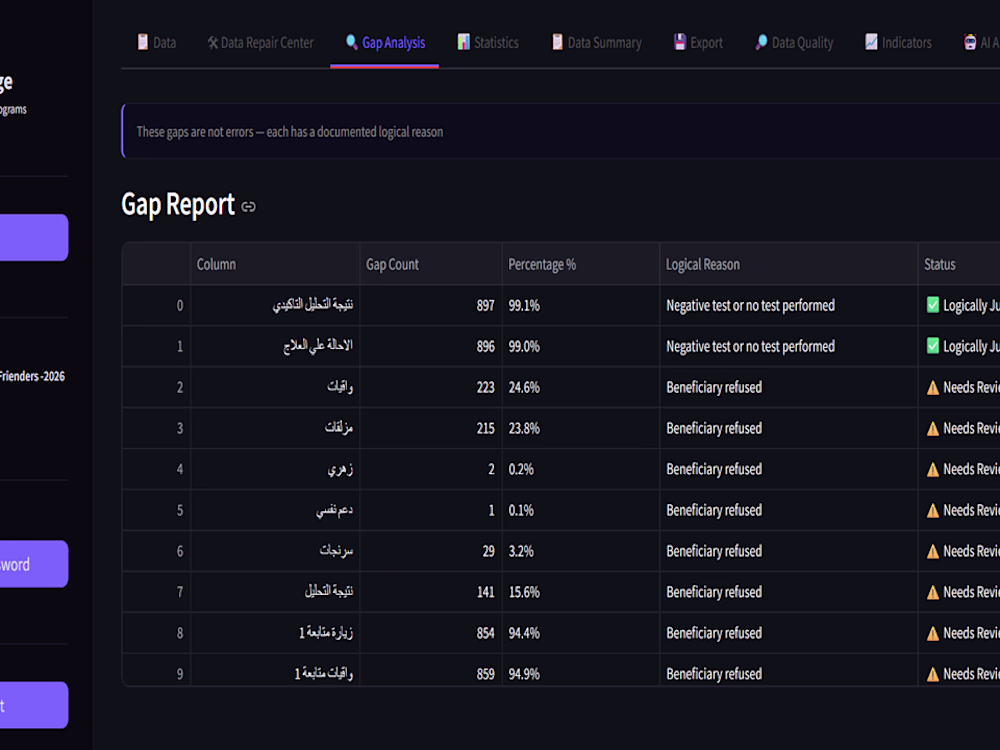Image resolution: width=1000 pixels, height=750 pixels.
Task: Click green checkmark in row 0 Status
Action: click(x=932, y=305)
